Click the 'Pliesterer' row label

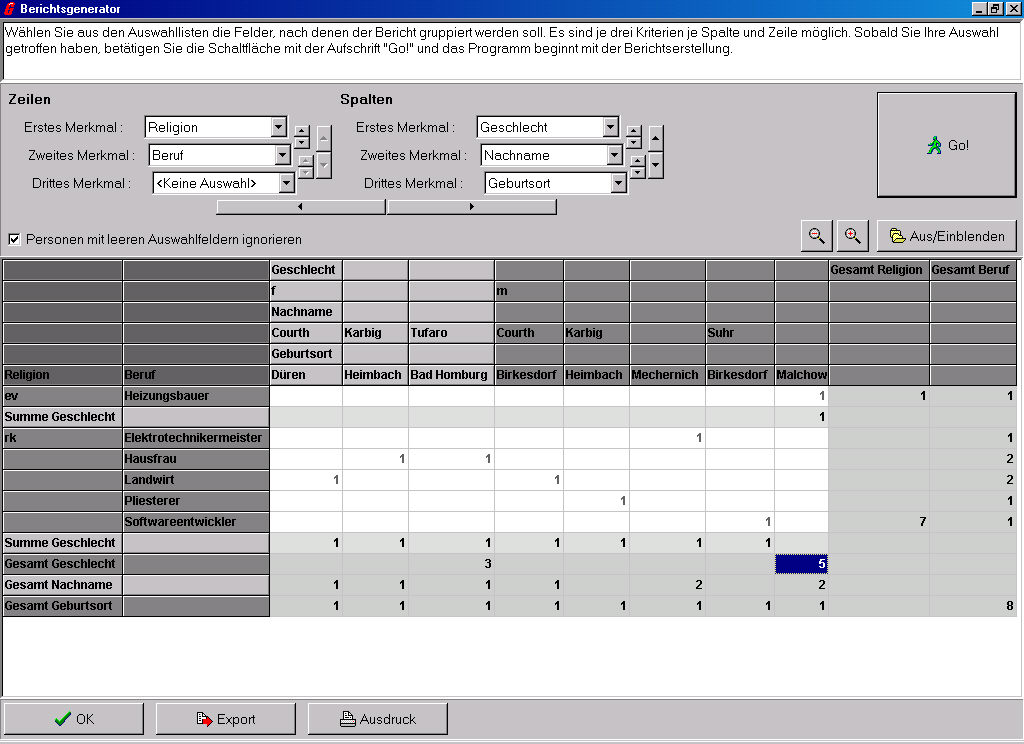coord(196,500)
